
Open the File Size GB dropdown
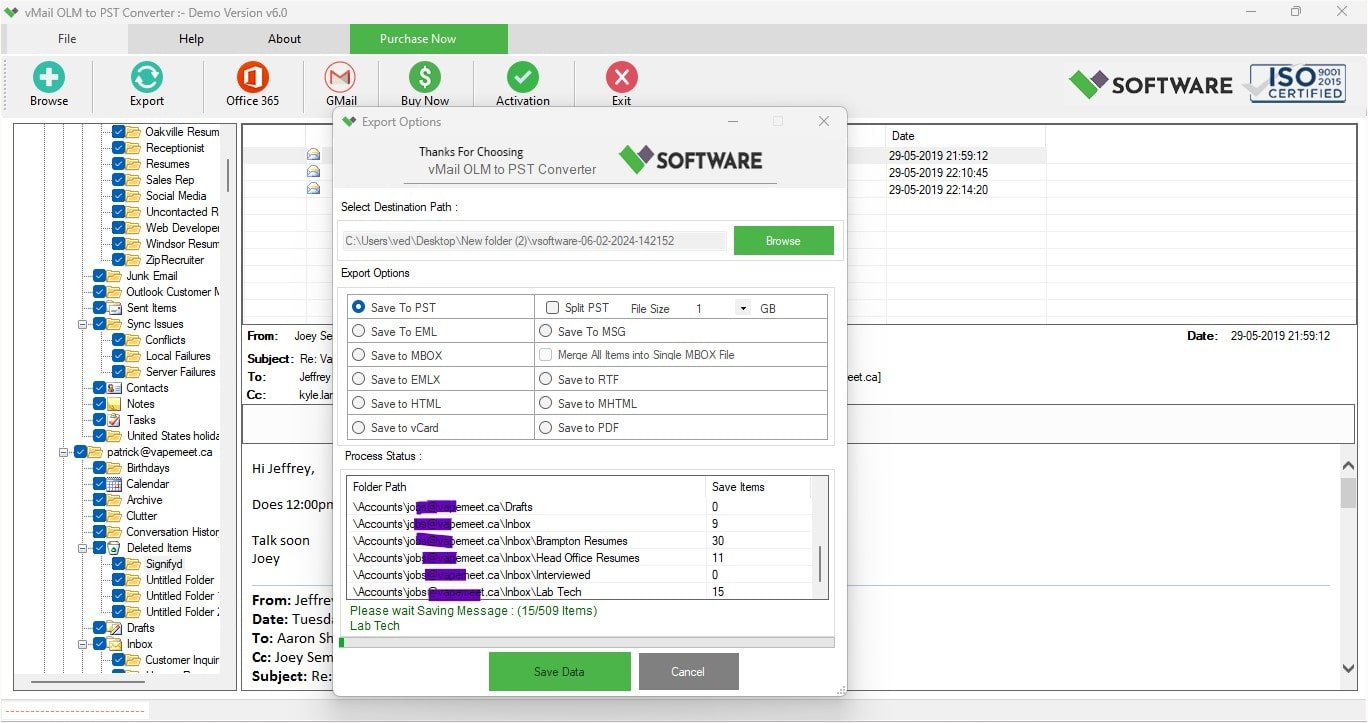[743, 308]
